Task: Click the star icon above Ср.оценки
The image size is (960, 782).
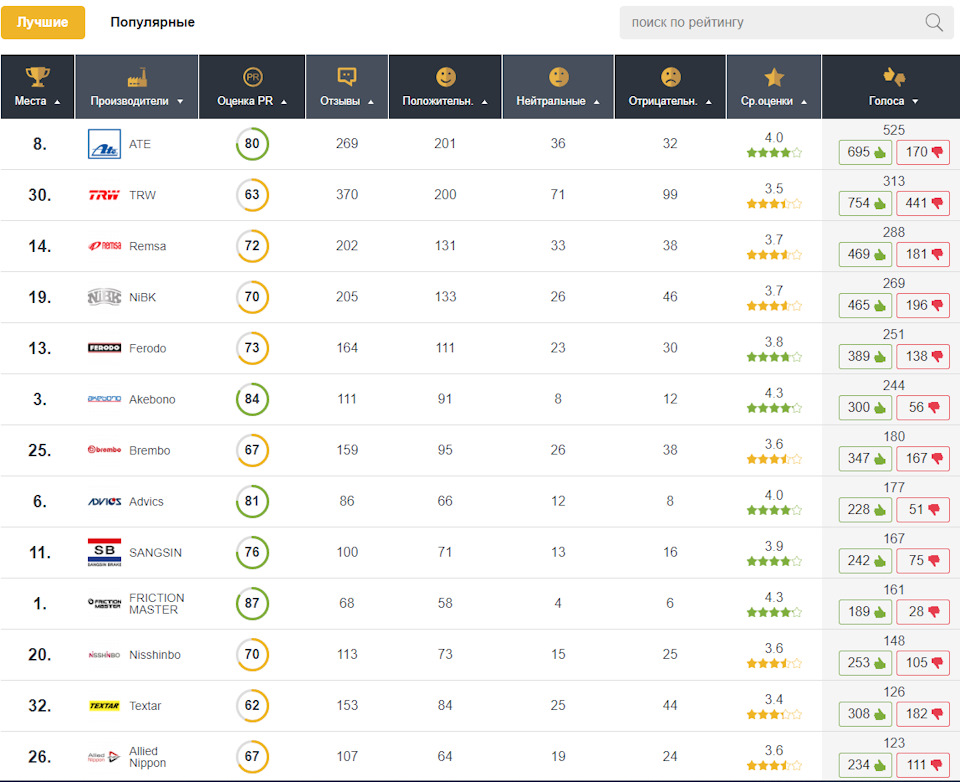Action: (x=774, y=77)
